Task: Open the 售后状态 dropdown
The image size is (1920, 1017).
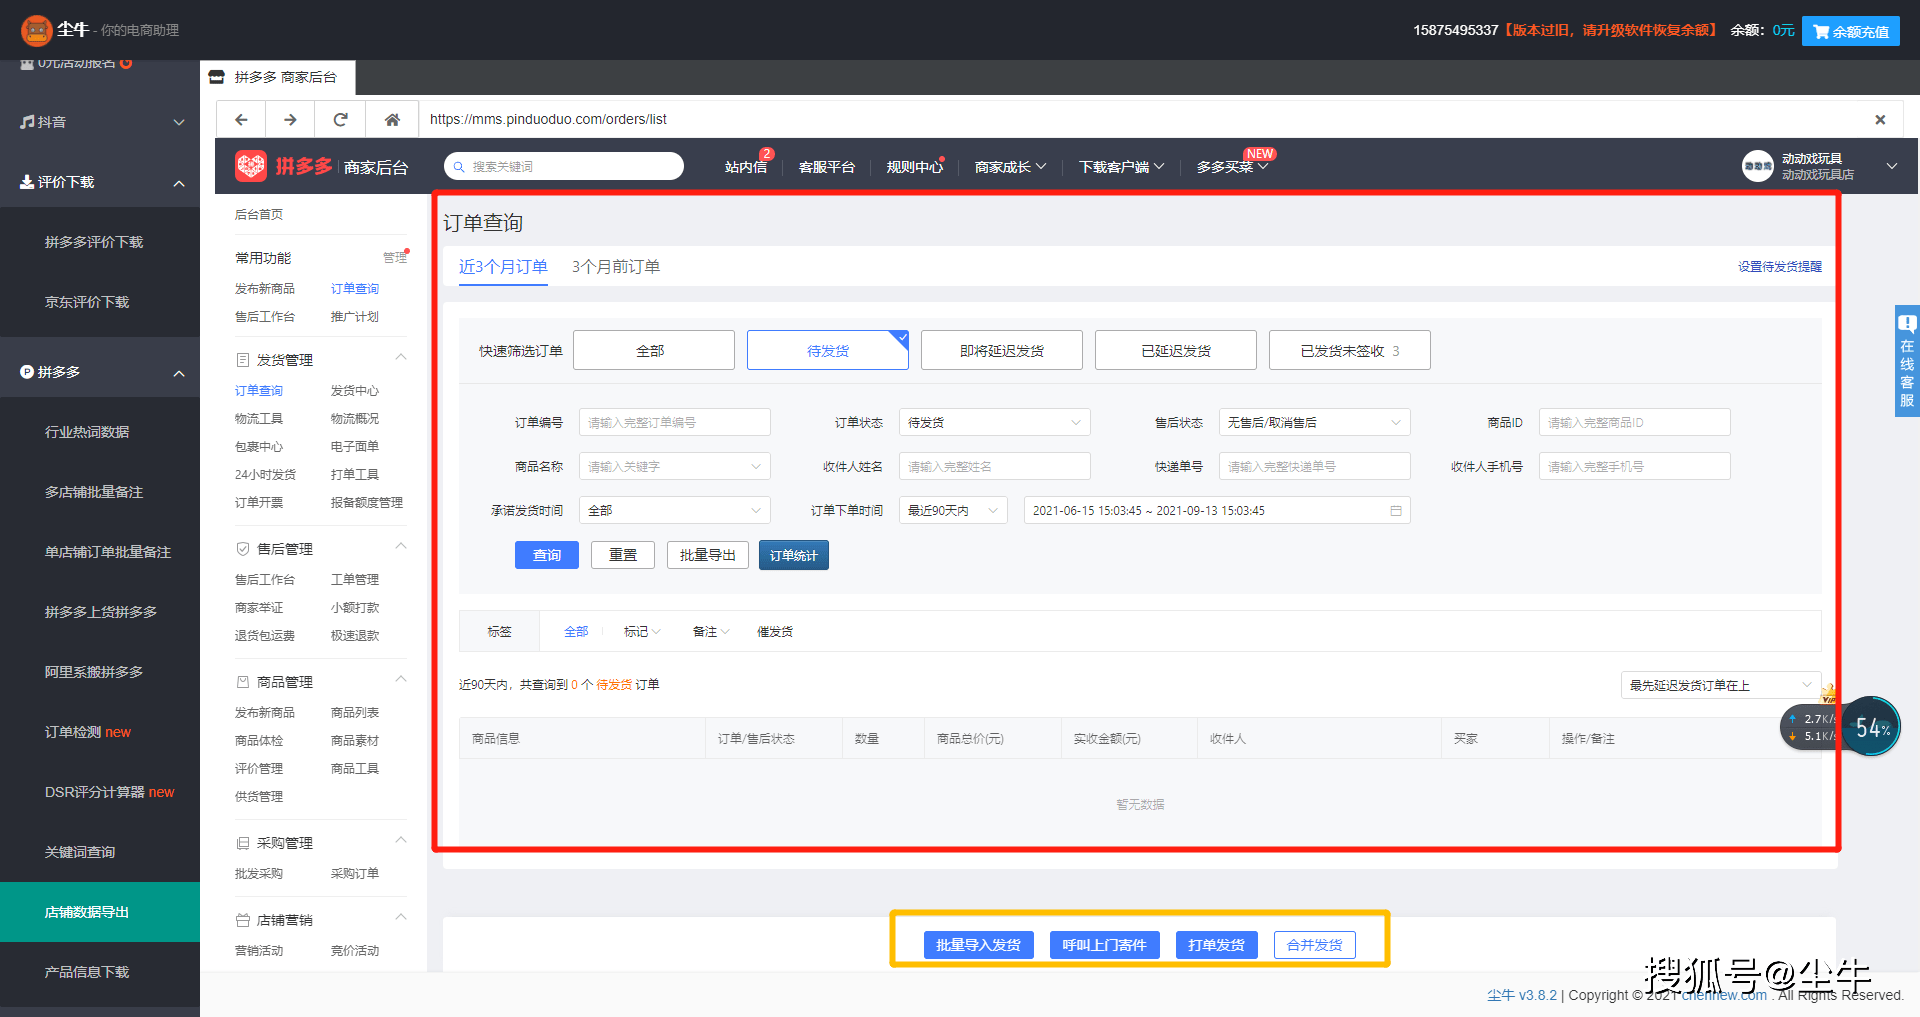Action: click(x=1314, y=423)
